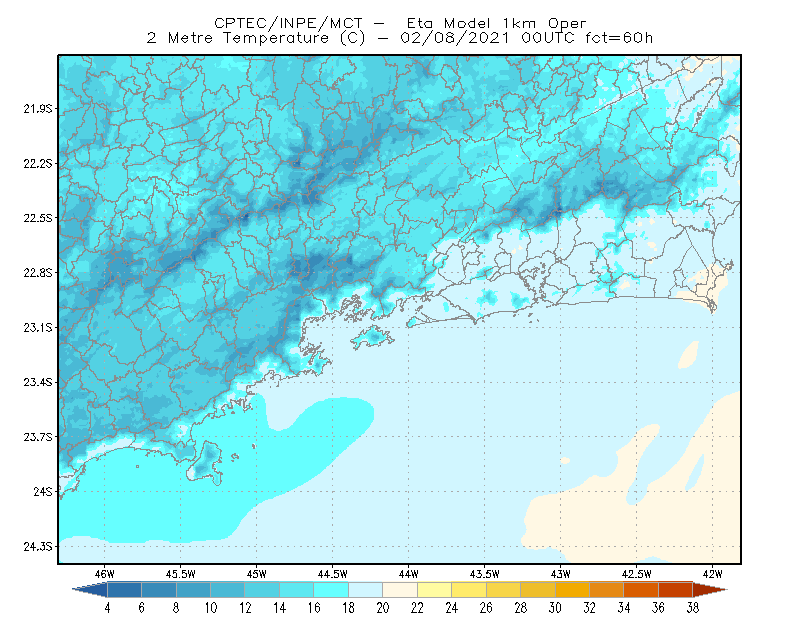Click the colorbar number 14
Viewport: 800px width, 618px height.
point(280,608)
